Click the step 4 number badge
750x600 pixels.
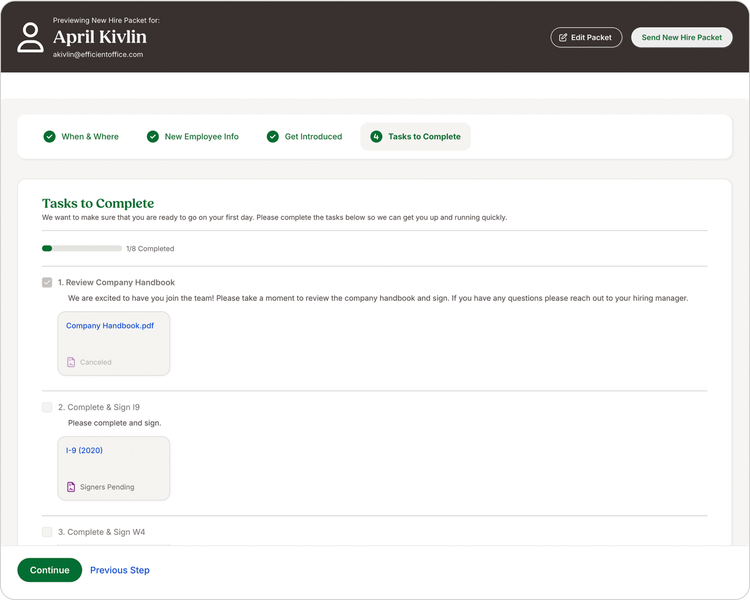[x=376, y=136]
